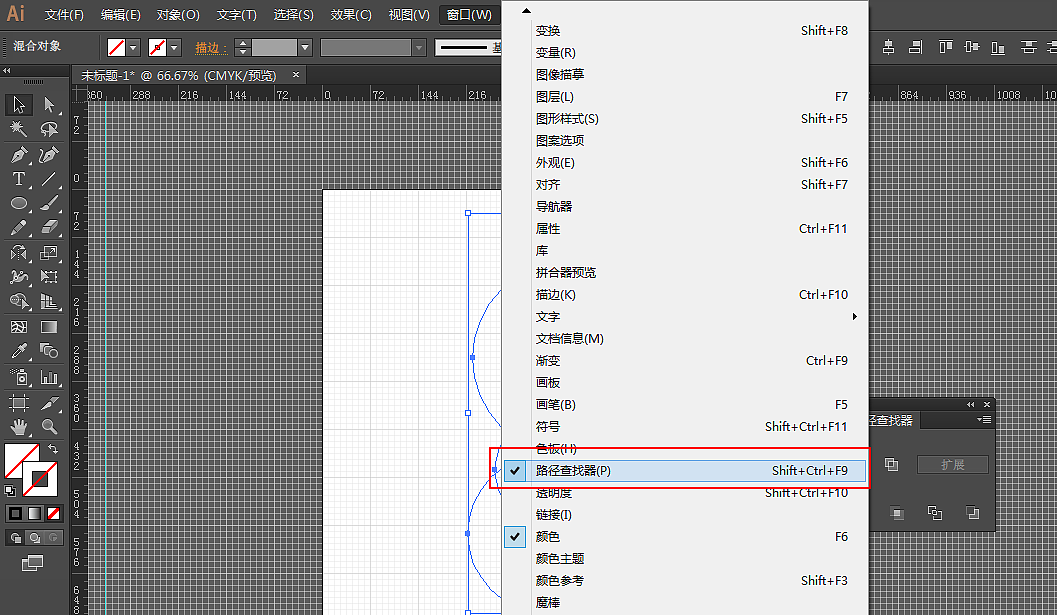Viewport: 1057px width, 615px height.
Task: Uncheck 路径查找器 in the Window menu
Action: click(x=600, y=469)
